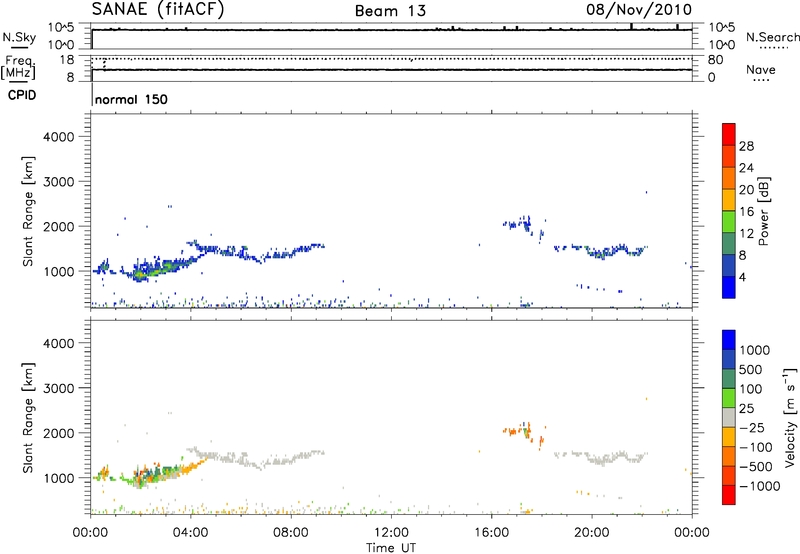The width and height of the screenshot is (800, 554).
Task: Click the 'N.Search' legend label
Action: point(772,37)
